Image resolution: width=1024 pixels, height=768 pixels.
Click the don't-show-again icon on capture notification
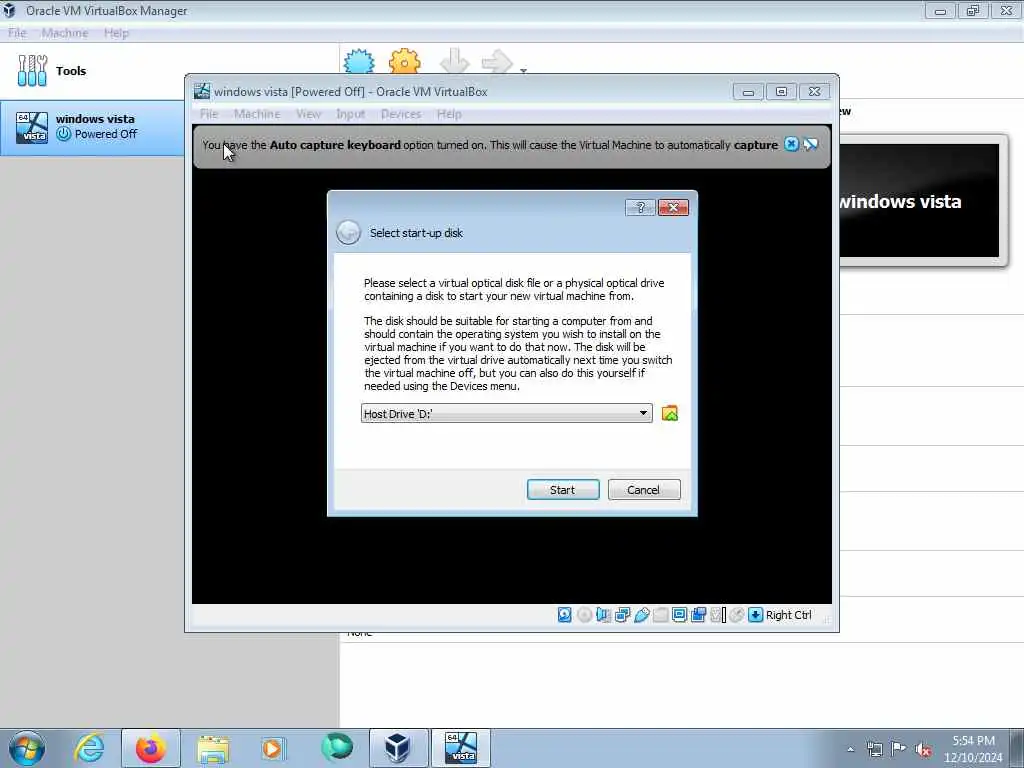811,144
